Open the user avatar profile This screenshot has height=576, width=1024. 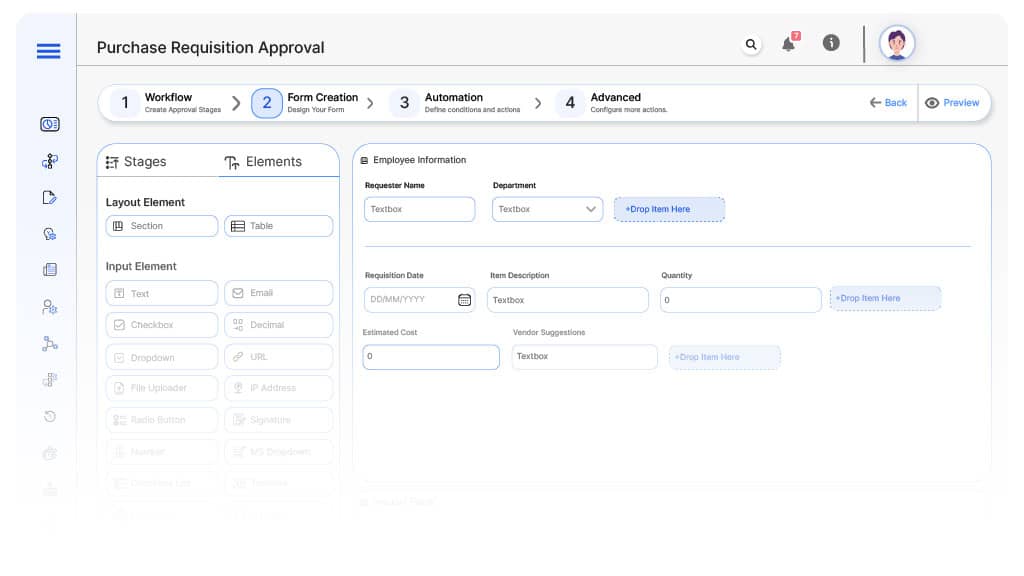pyautogui.click(x=897, y=44)
